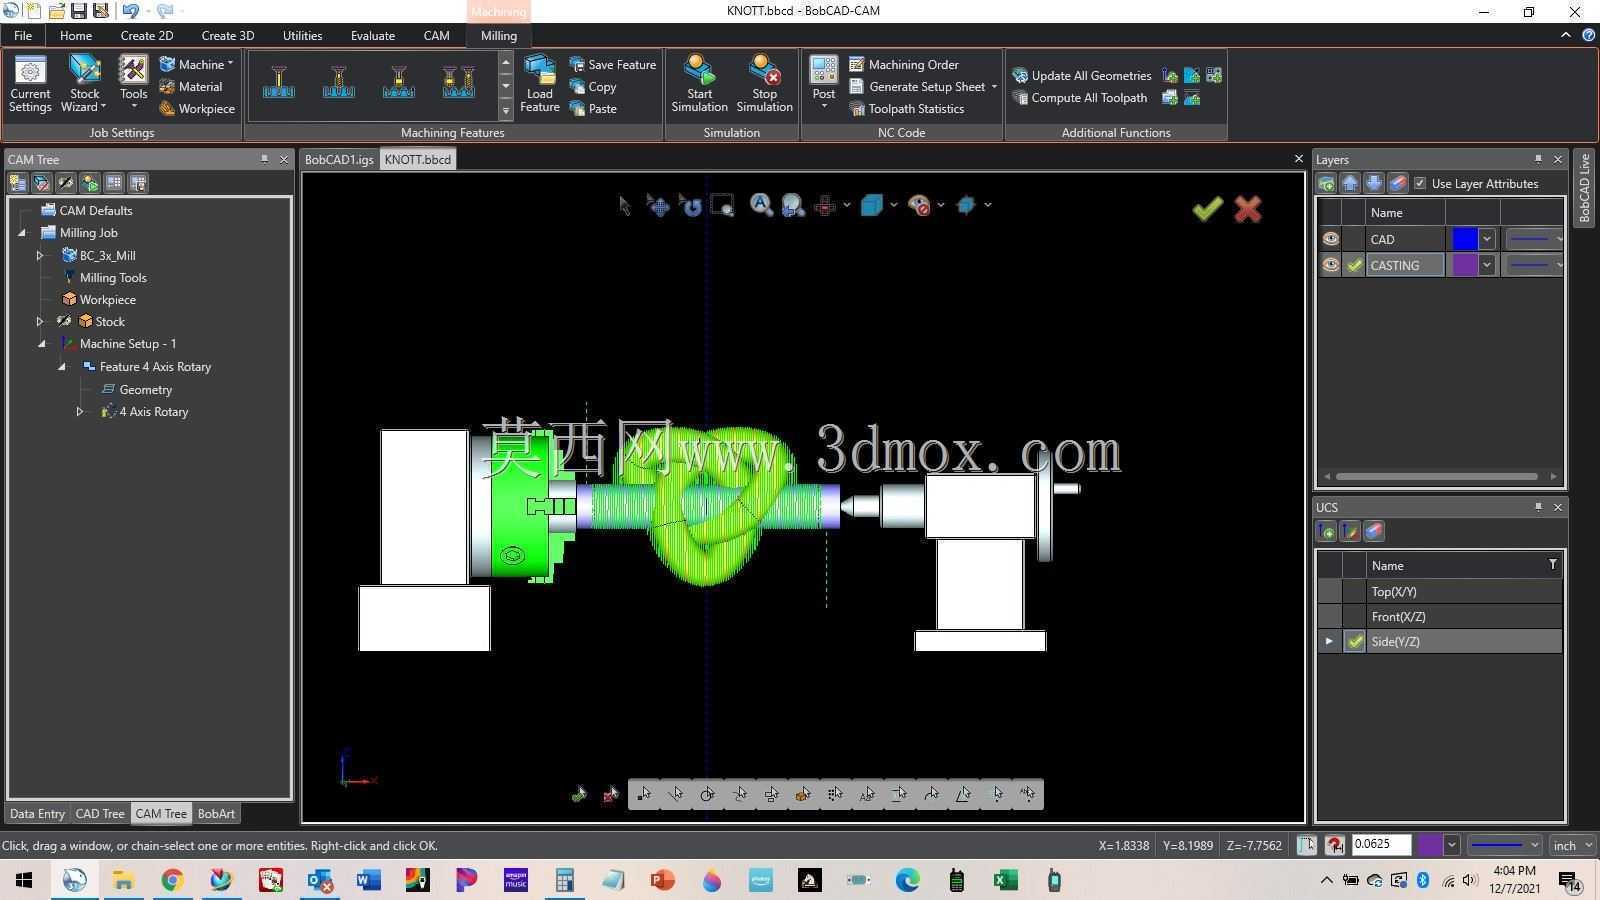Click the first CAM Tree toolbar icon
Screen dimensions: 1600x900
point(17,183)
